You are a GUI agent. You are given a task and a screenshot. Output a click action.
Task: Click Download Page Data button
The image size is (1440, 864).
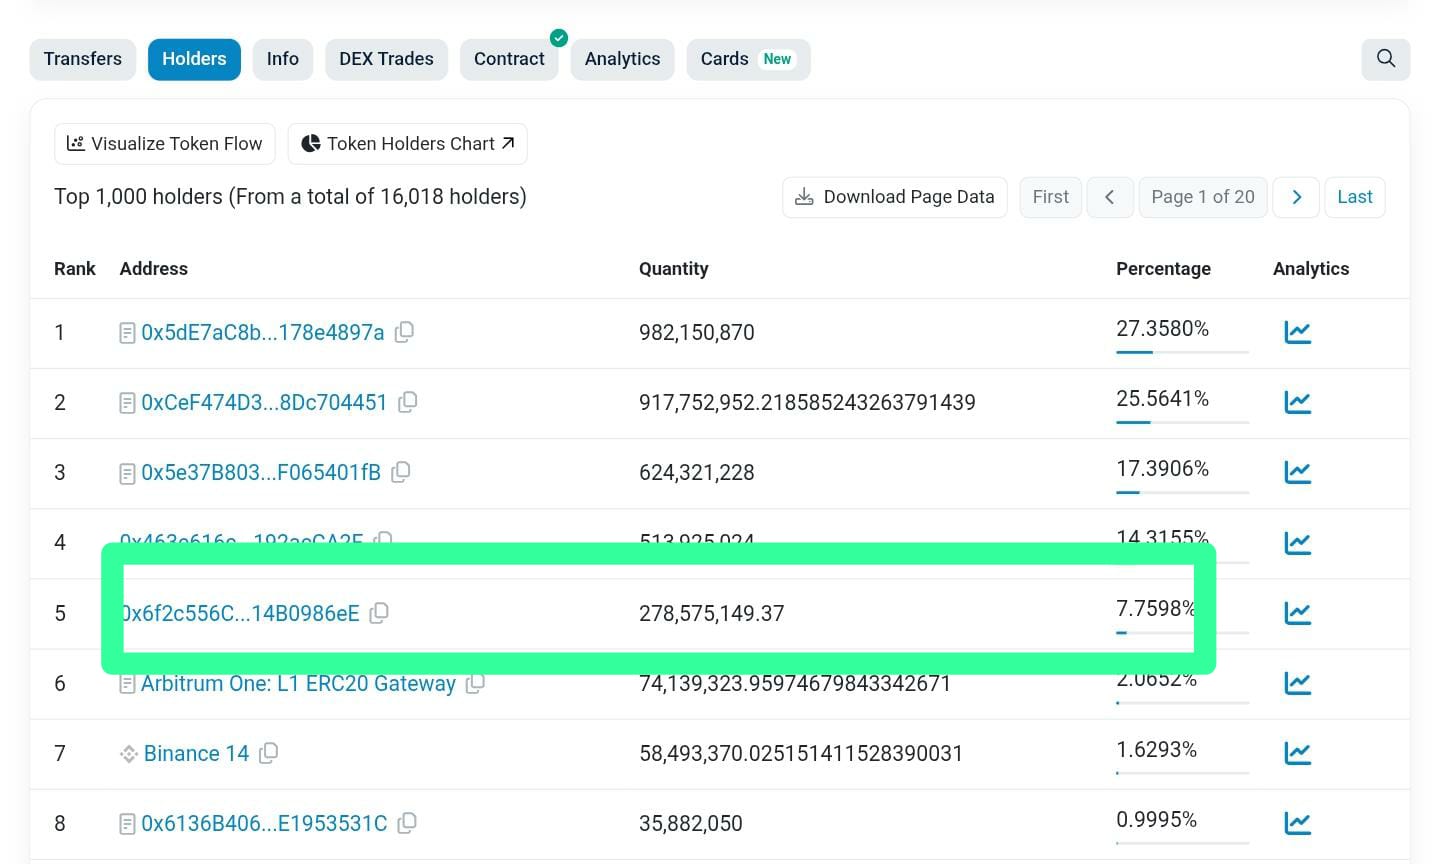pos(894,197)
